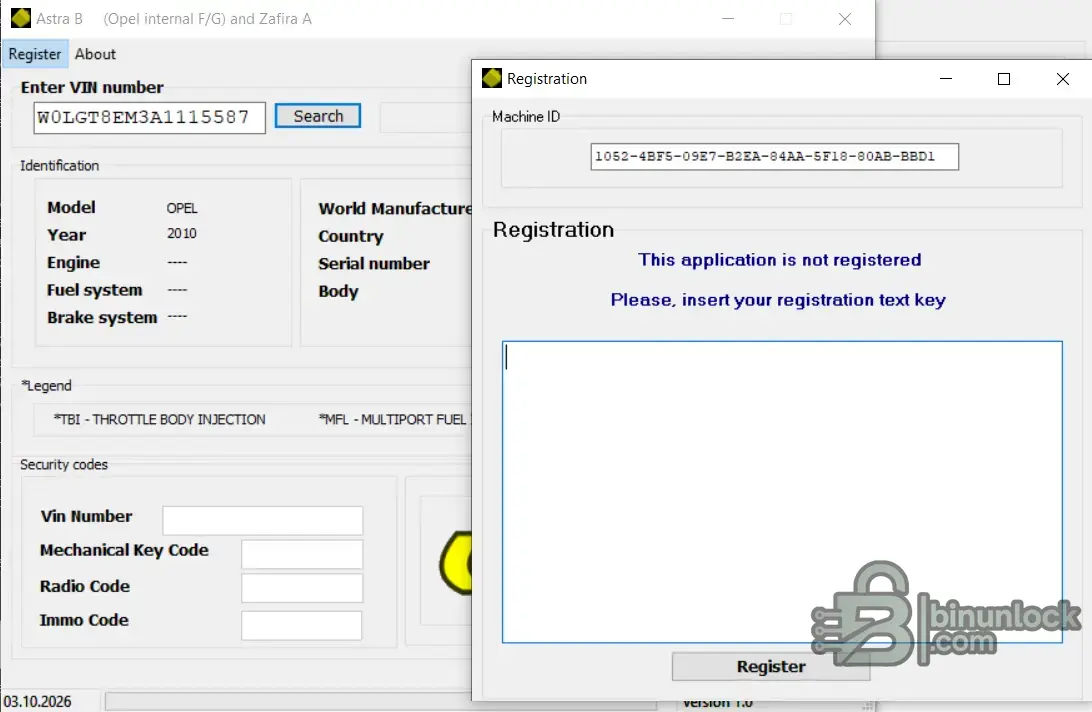Click into the registration text key box
The width and height of the screenshot is (1092, 712).
(782, 492)
